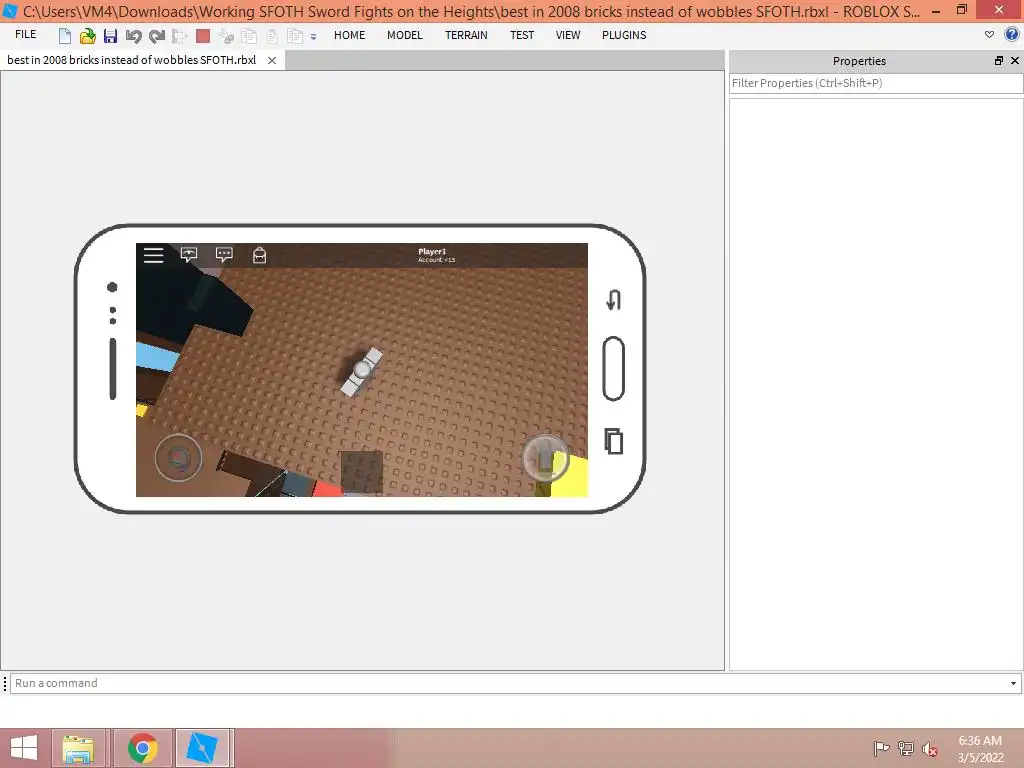Open the player list chat bubble icon in game
The image size is (1024, 768).
(189, 255)
